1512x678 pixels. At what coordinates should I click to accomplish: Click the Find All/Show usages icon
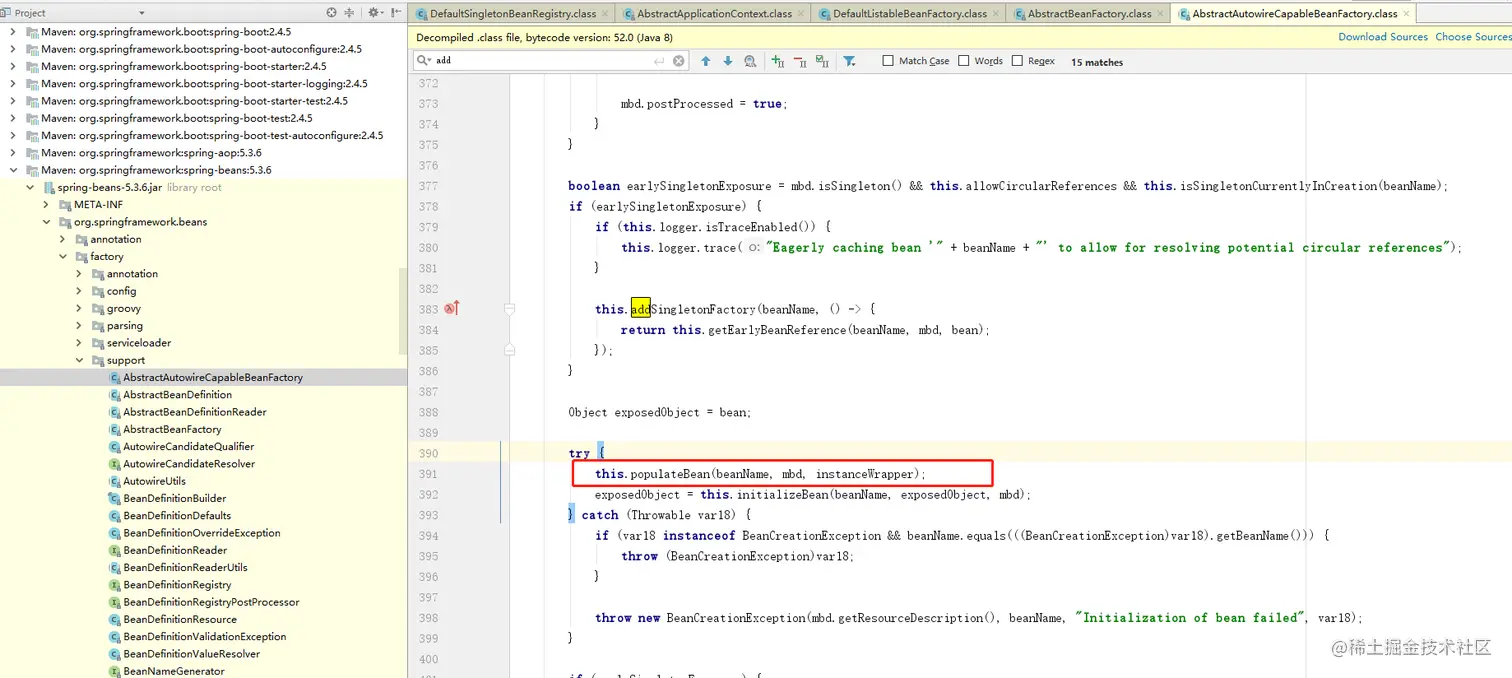tap(750, 61)
